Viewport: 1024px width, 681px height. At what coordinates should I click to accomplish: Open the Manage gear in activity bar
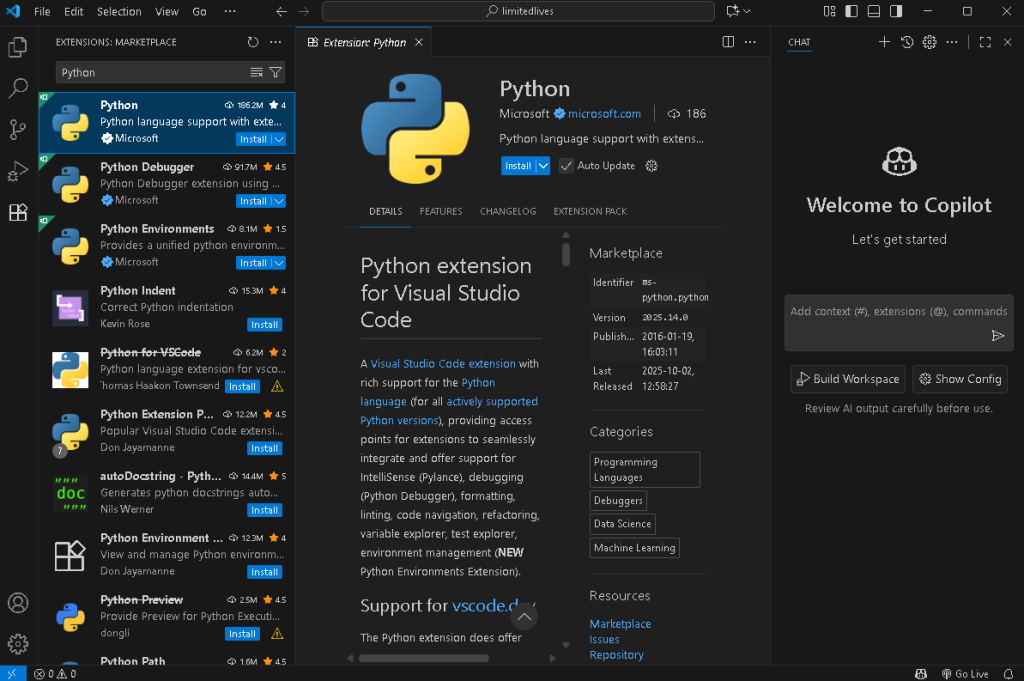click(x=17, y=644)
